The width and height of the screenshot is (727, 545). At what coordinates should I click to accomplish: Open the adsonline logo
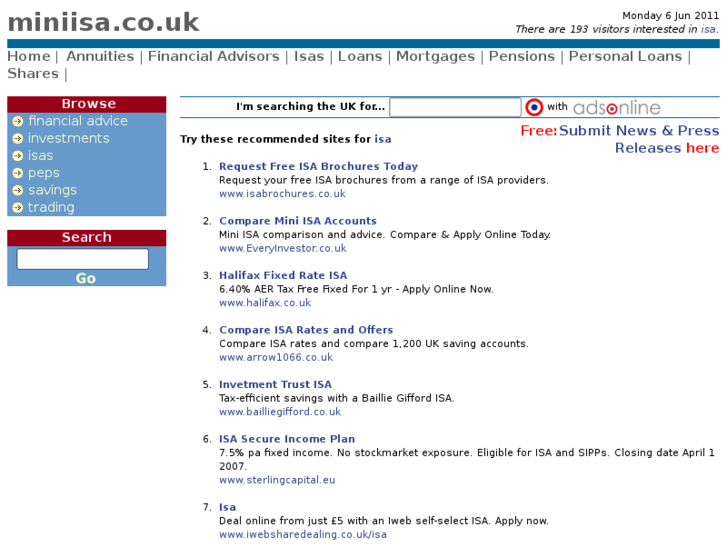point(617,108)
